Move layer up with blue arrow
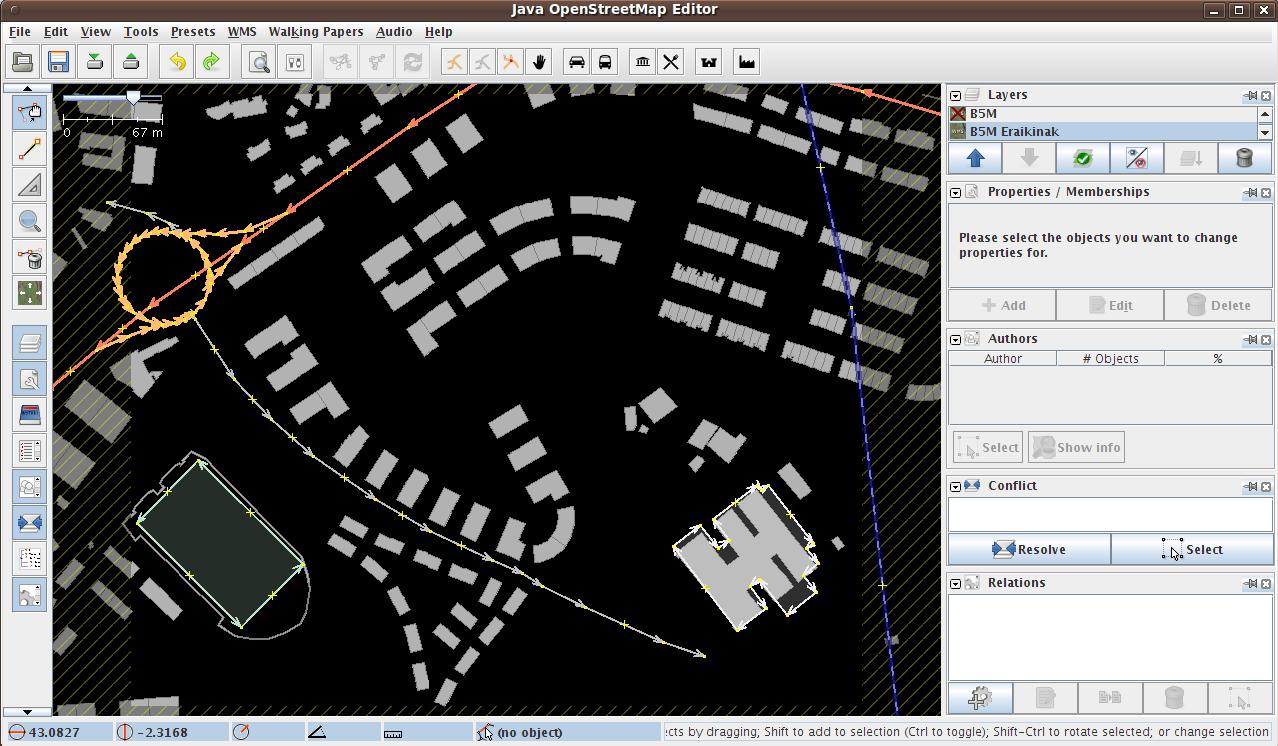 [x=975, y=158]
